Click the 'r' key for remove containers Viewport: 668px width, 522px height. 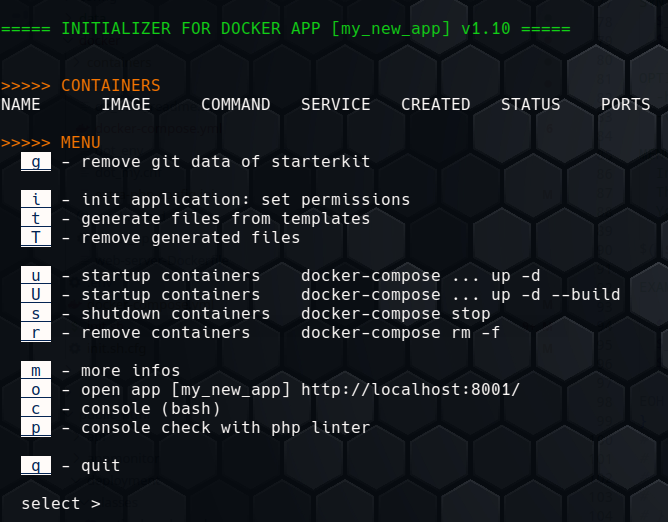[36, 332]
